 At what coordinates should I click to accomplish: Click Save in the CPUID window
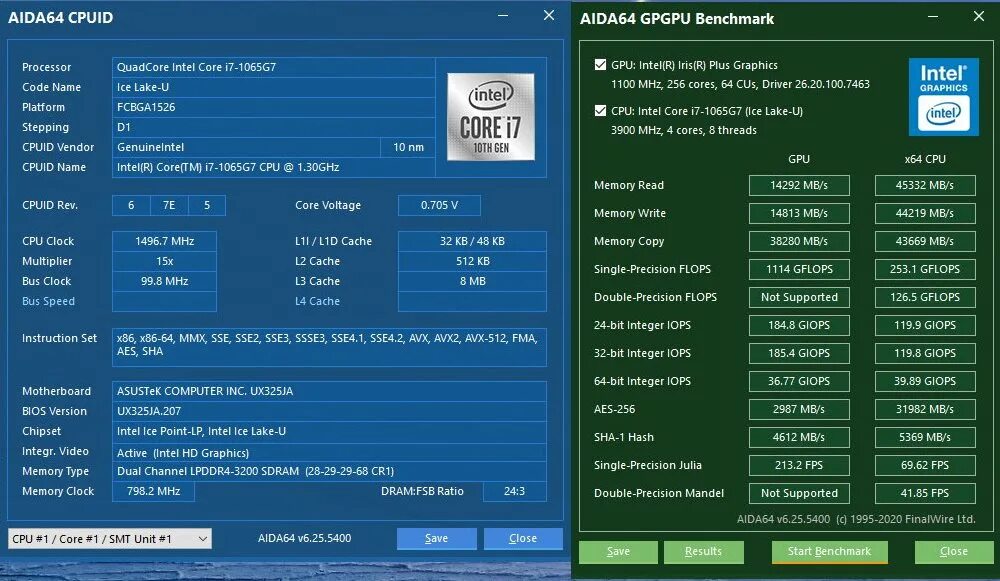pyautogui.click(x=436, y=538)
